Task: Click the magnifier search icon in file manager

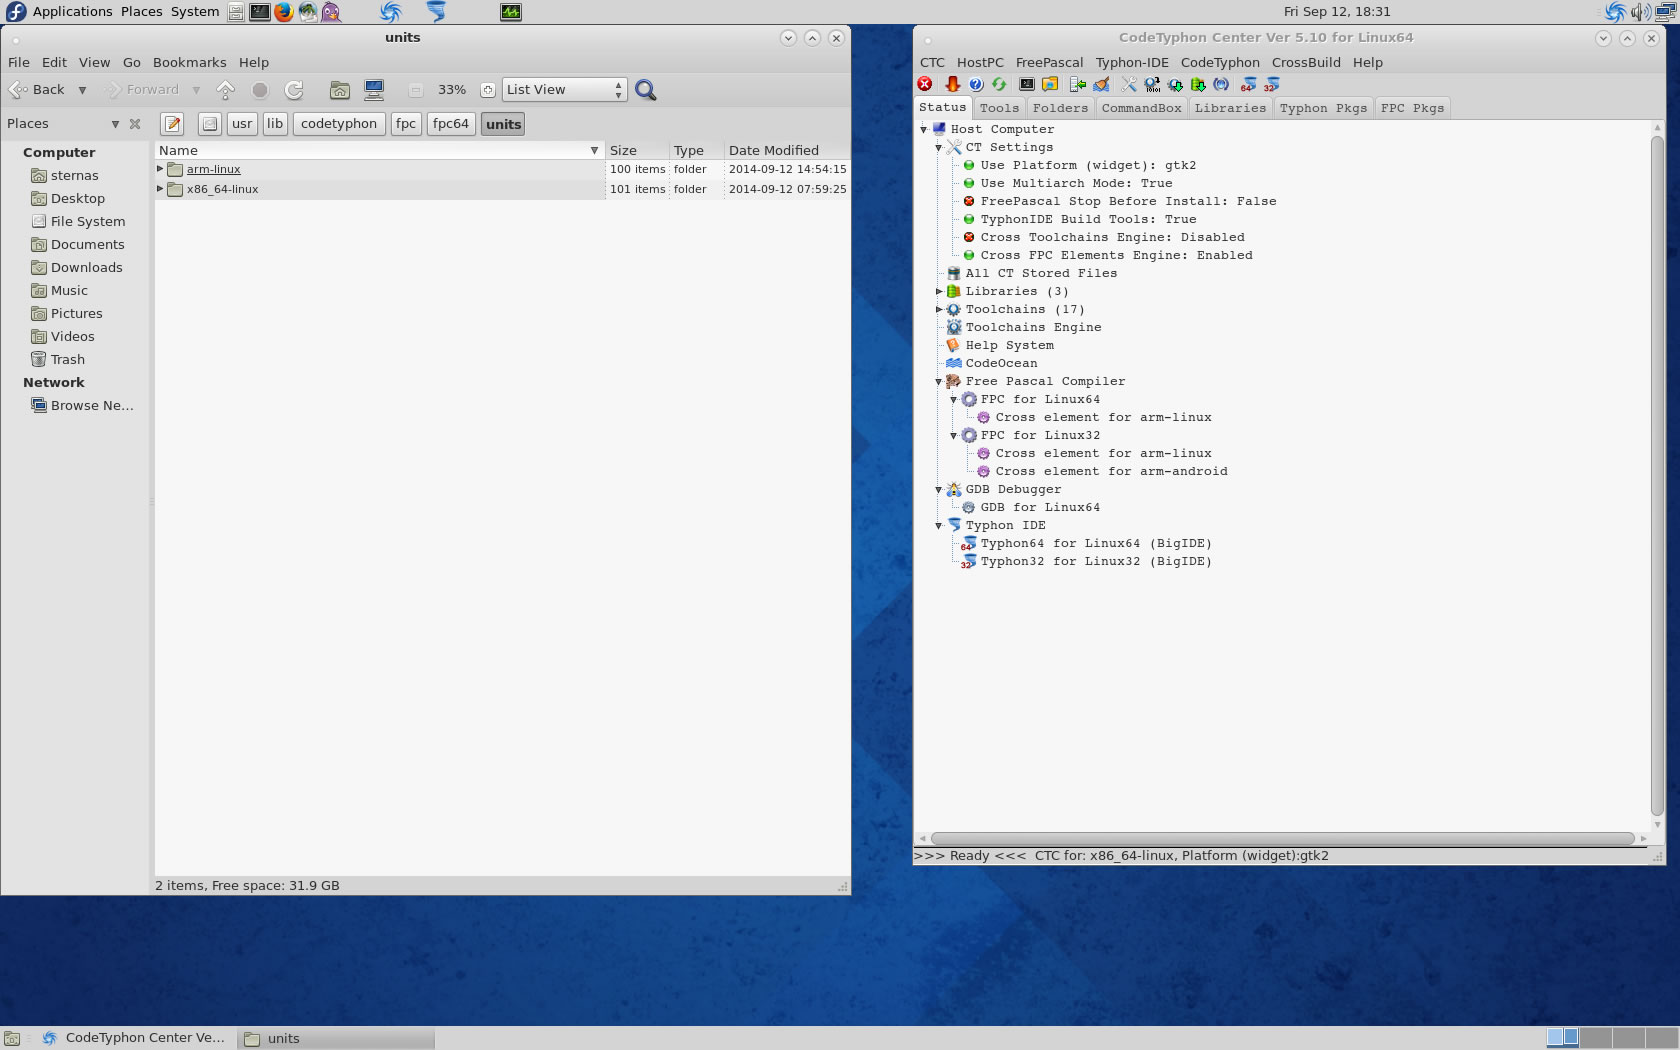Action: pos(646,90)
